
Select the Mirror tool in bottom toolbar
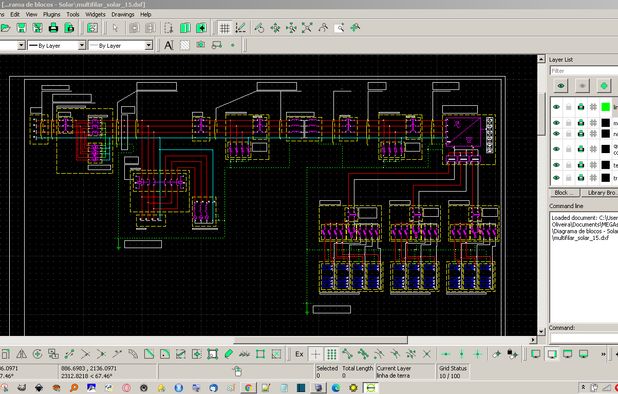click(21, 354)
